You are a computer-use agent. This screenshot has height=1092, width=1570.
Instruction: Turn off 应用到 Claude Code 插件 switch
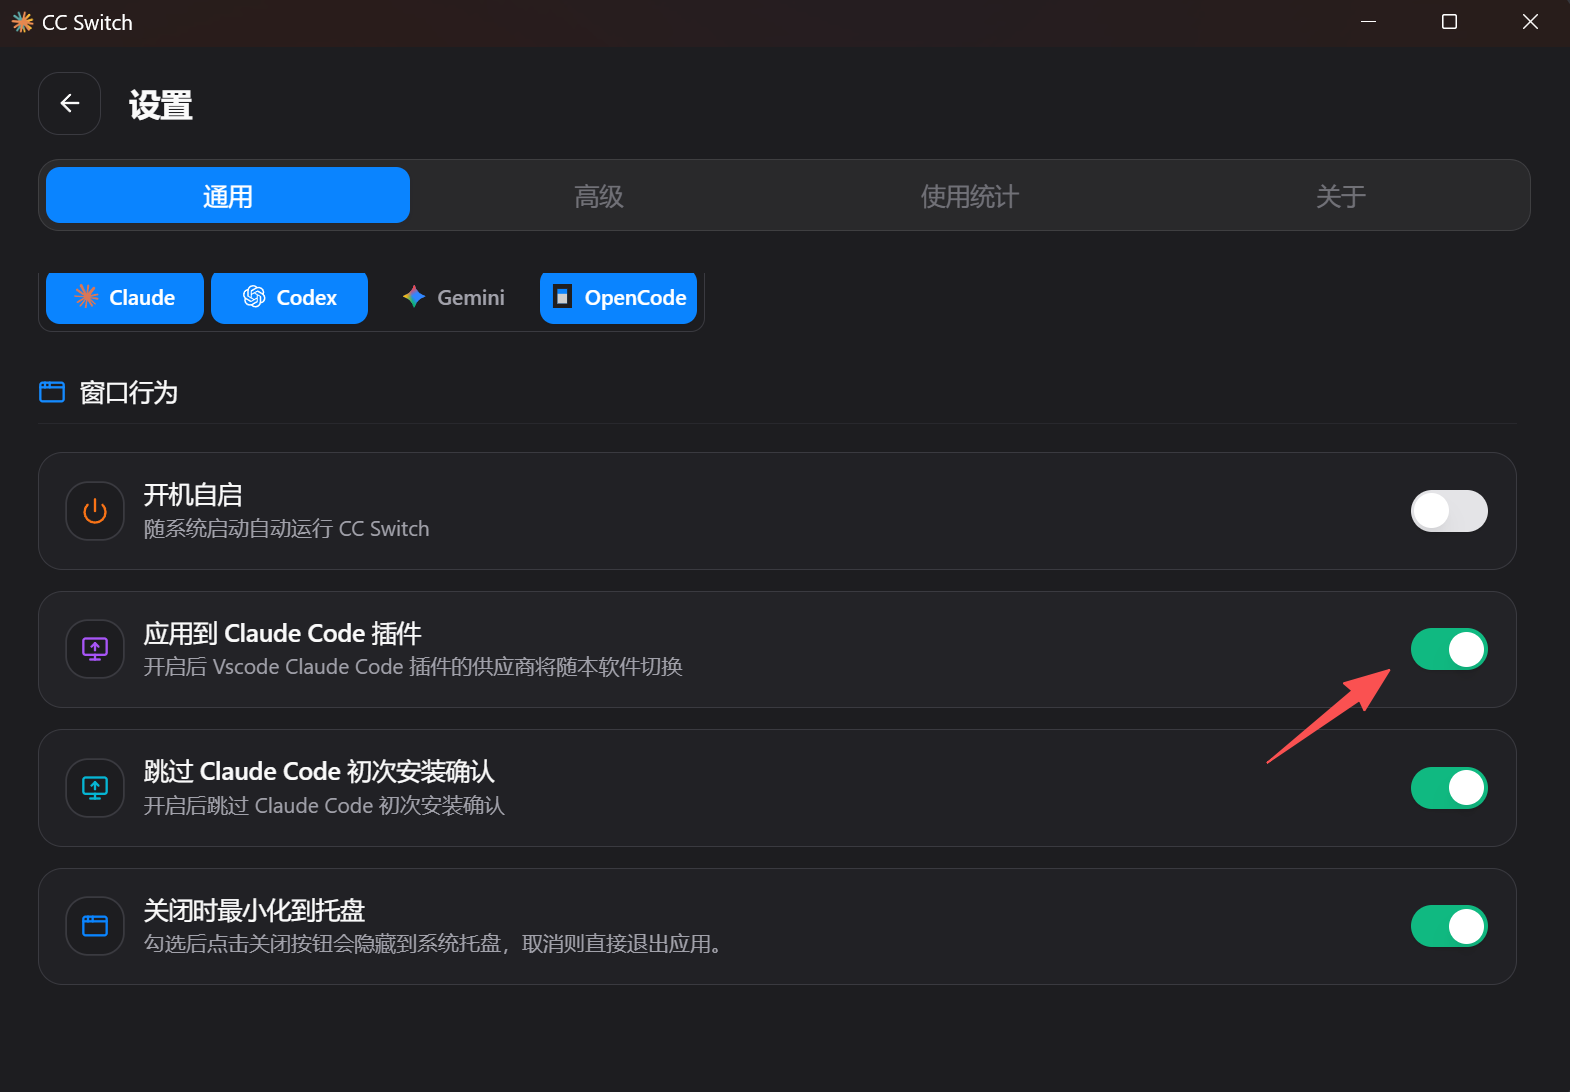pyautogui.click(x=1449, y=649)
